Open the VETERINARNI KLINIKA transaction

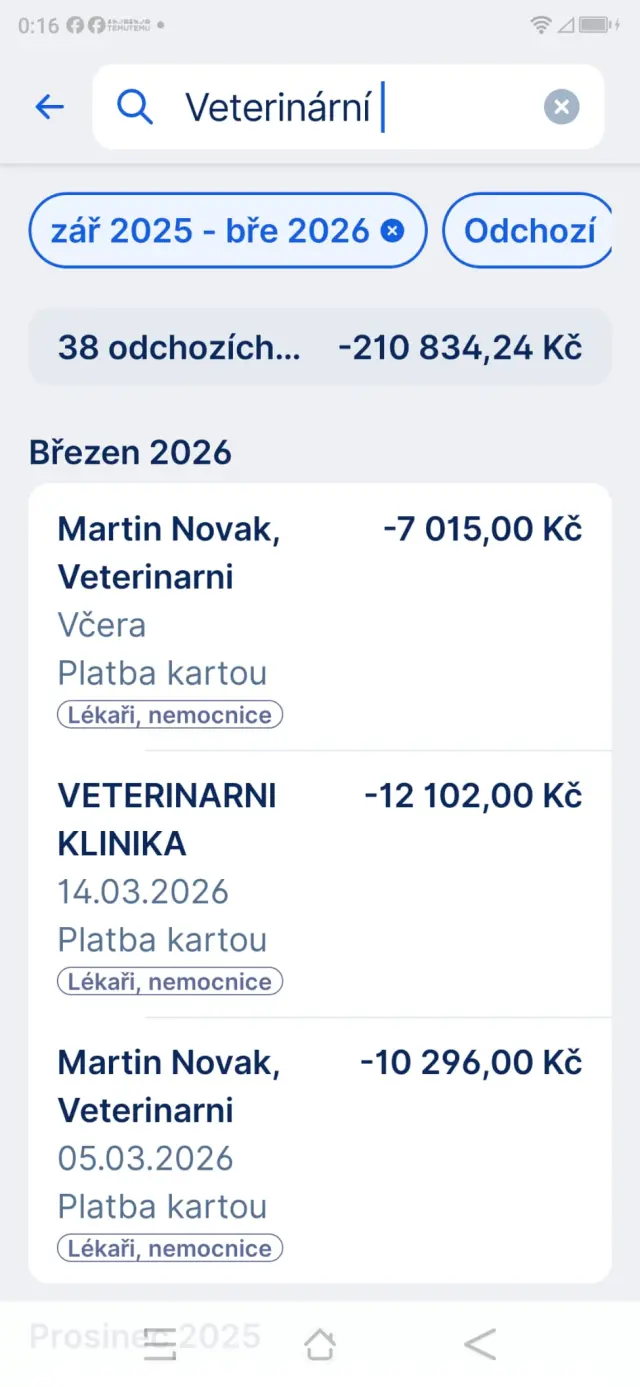pyautogui.click(x=320, y=868)
